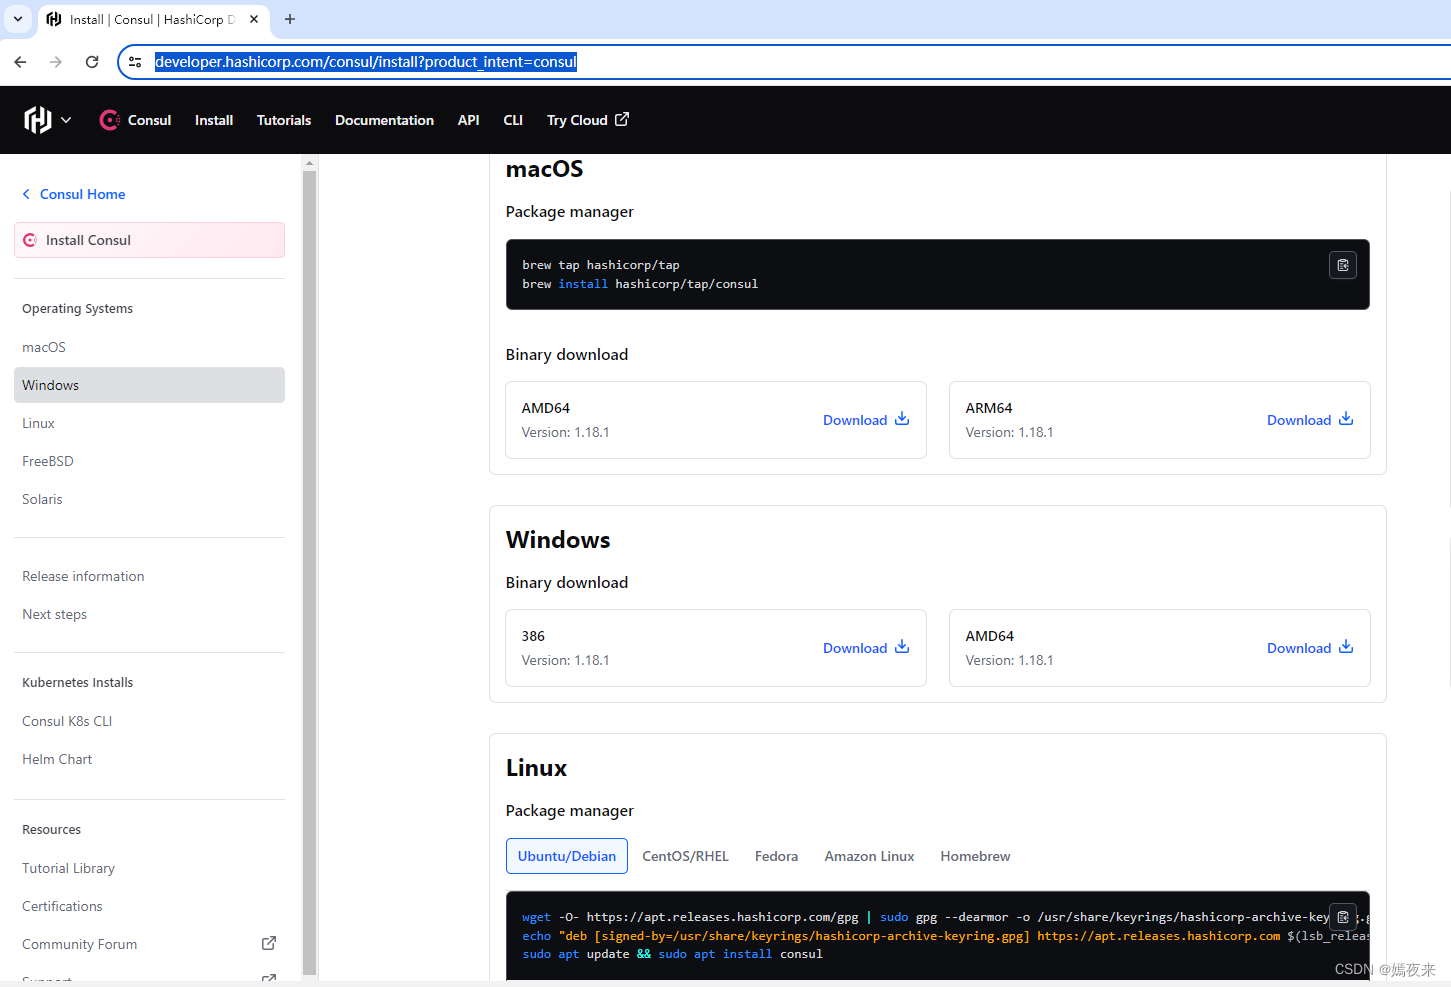Copy the Linux apt install commands

[1343, 916]
